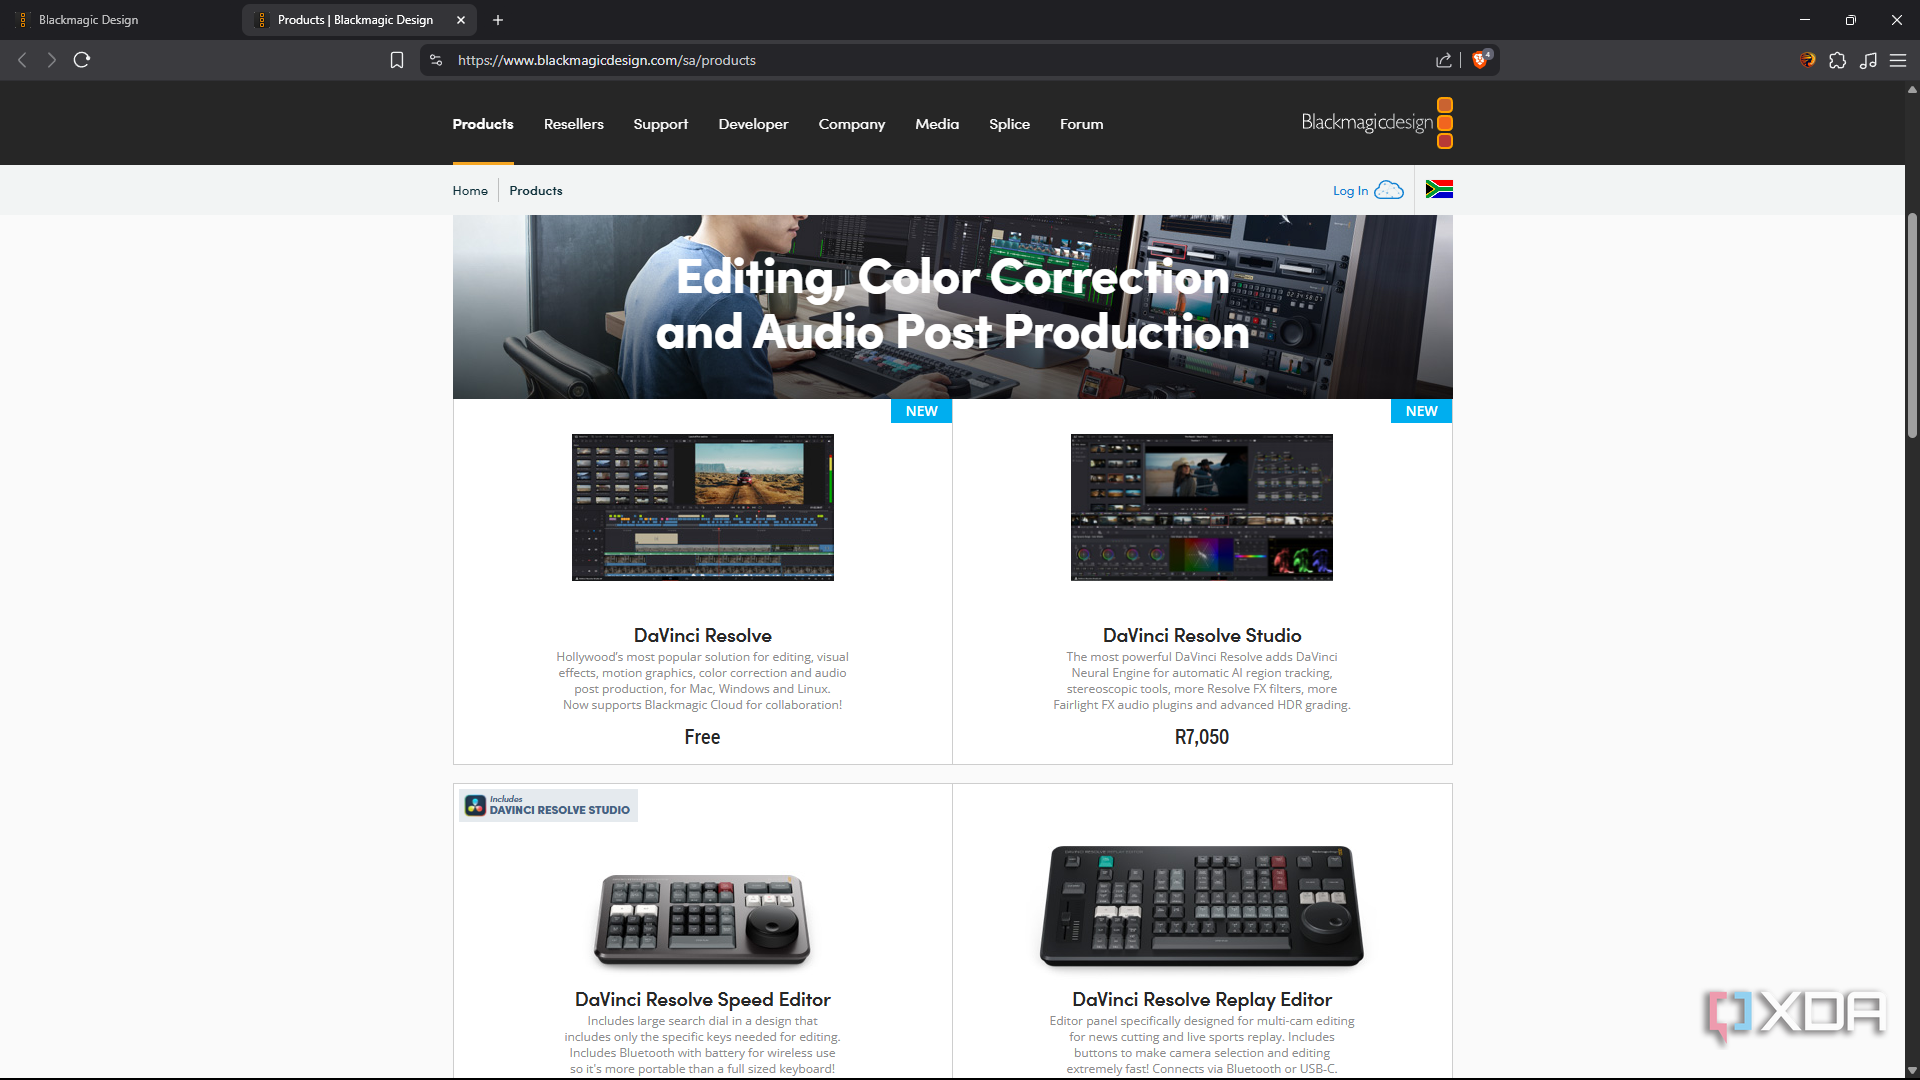Reload the Blackmagic products page
Screen dimensions: 1920x1080
pos(82,60)
